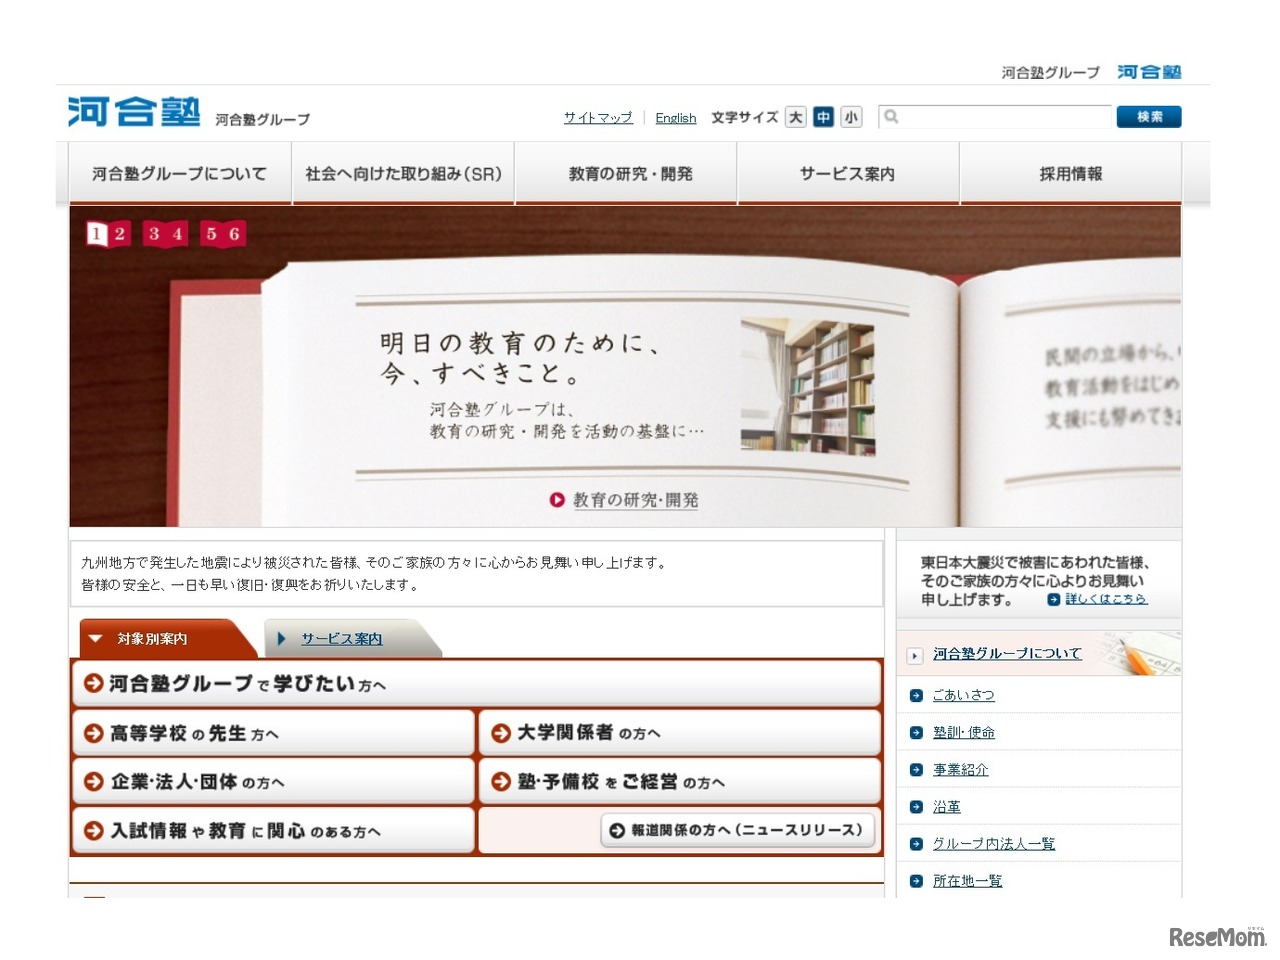Viewport: 1280px width, 960px height.
Task: Select slide marker 3 in the carousel
Action: click(x=153, y=233)
